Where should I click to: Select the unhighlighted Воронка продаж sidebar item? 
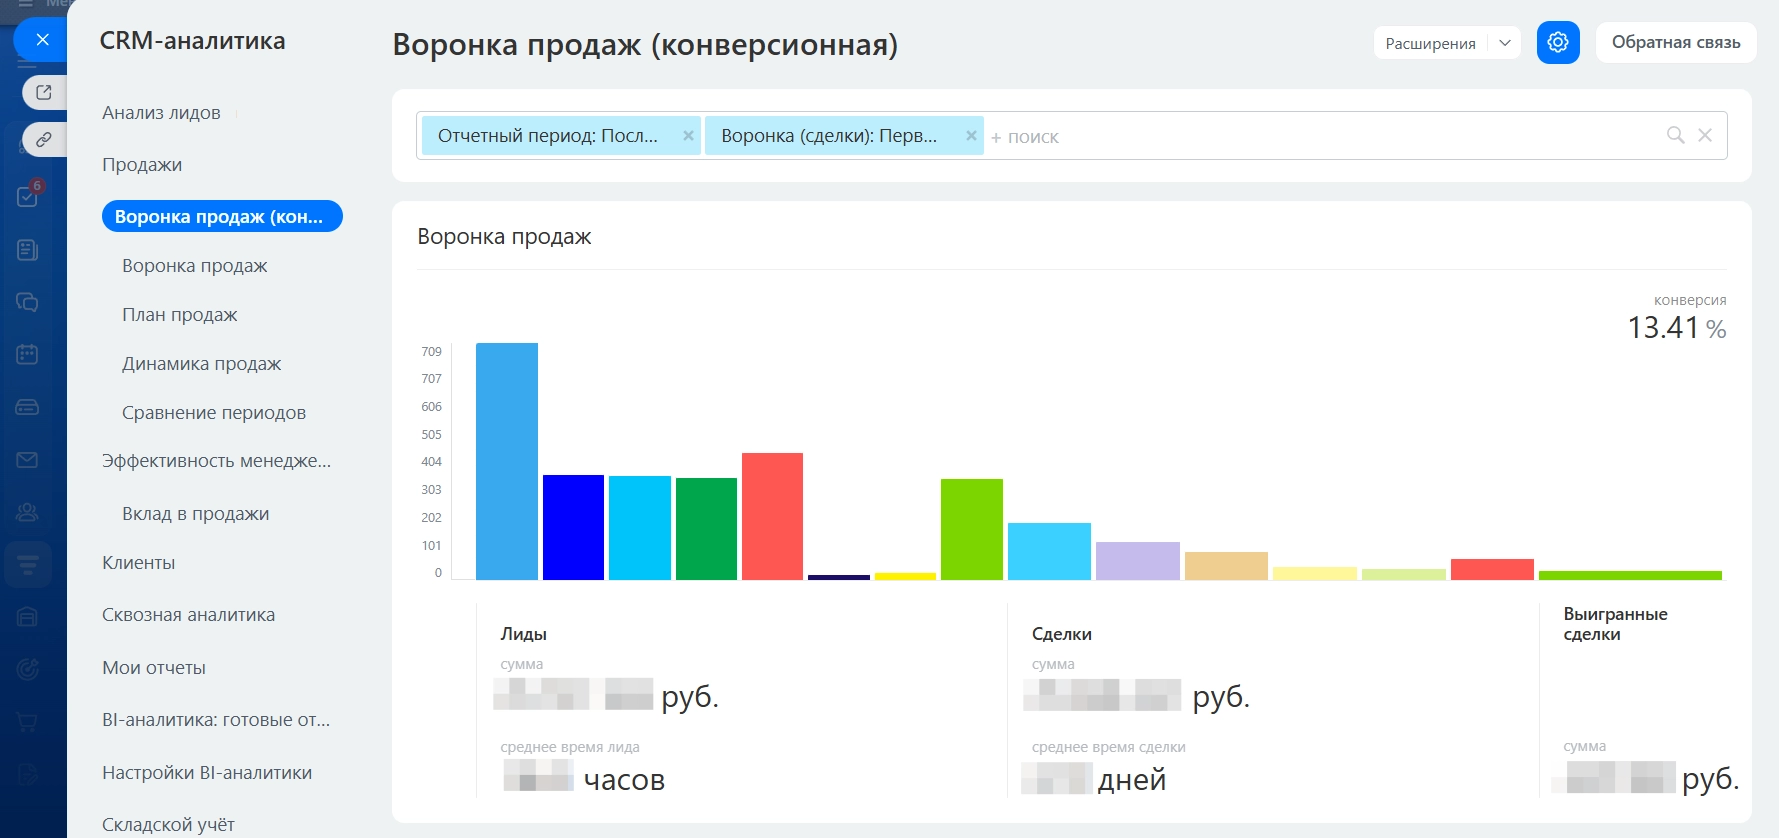pyautogui.click(x=195, y=266)
